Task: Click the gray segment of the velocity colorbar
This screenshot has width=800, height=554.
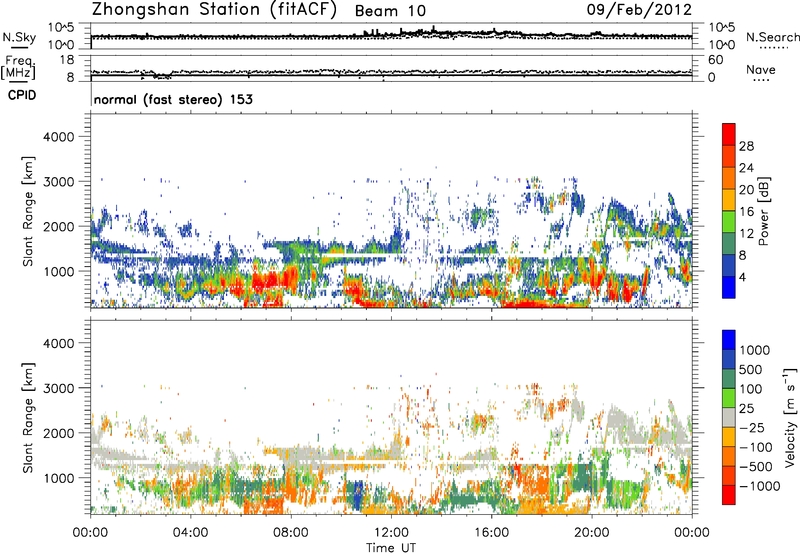Action: 729,417
